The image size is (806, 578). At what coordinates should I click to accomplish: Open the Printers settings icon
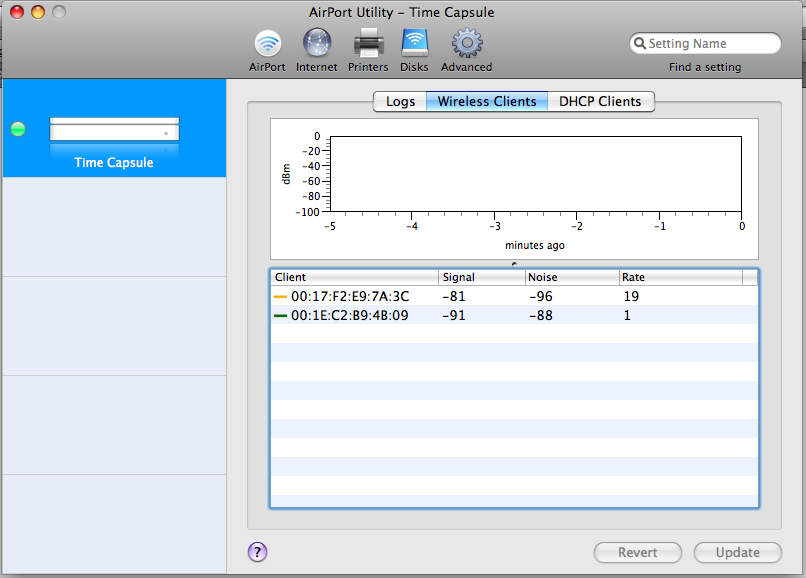(x=369, y=42)
